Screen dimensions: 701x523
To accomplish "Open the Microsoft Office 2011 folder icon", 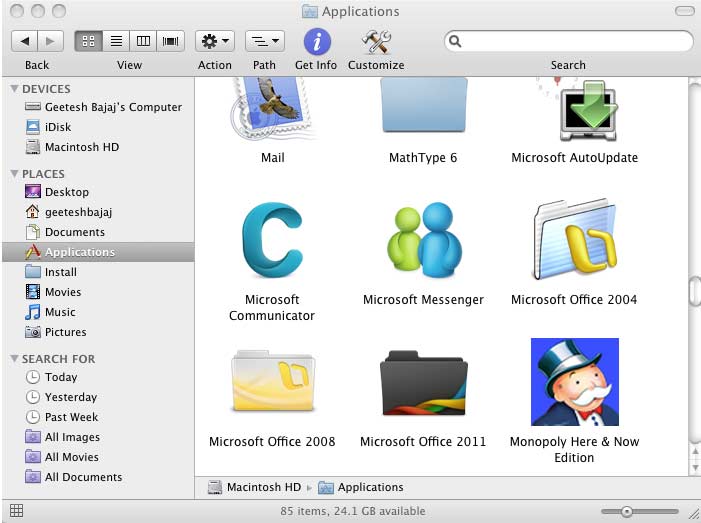I will click(x=423, y=384).
